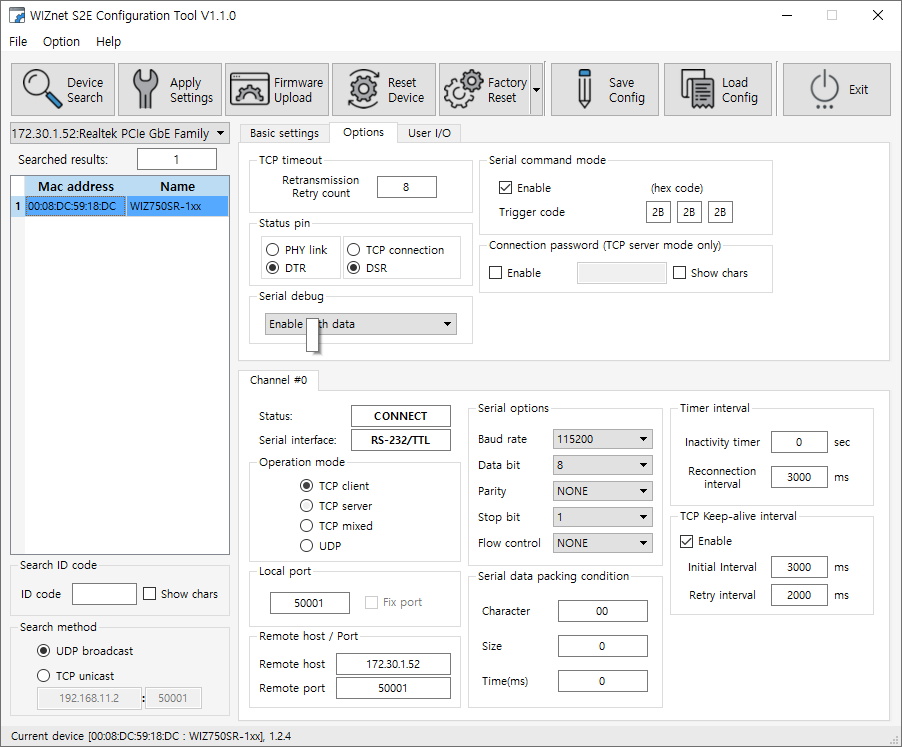Click the Remote port input field
The image size is (902, 747).
point(393,688)
